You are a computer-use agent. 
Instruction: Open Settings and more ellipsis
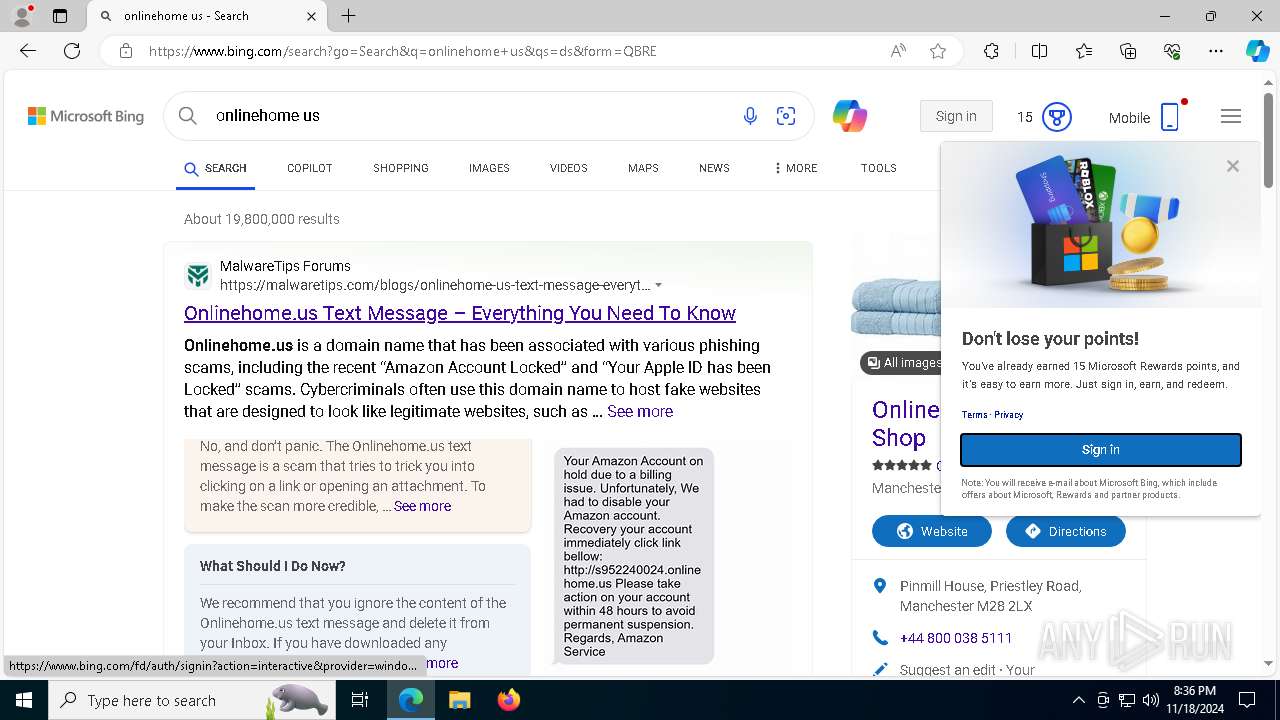1216,51
